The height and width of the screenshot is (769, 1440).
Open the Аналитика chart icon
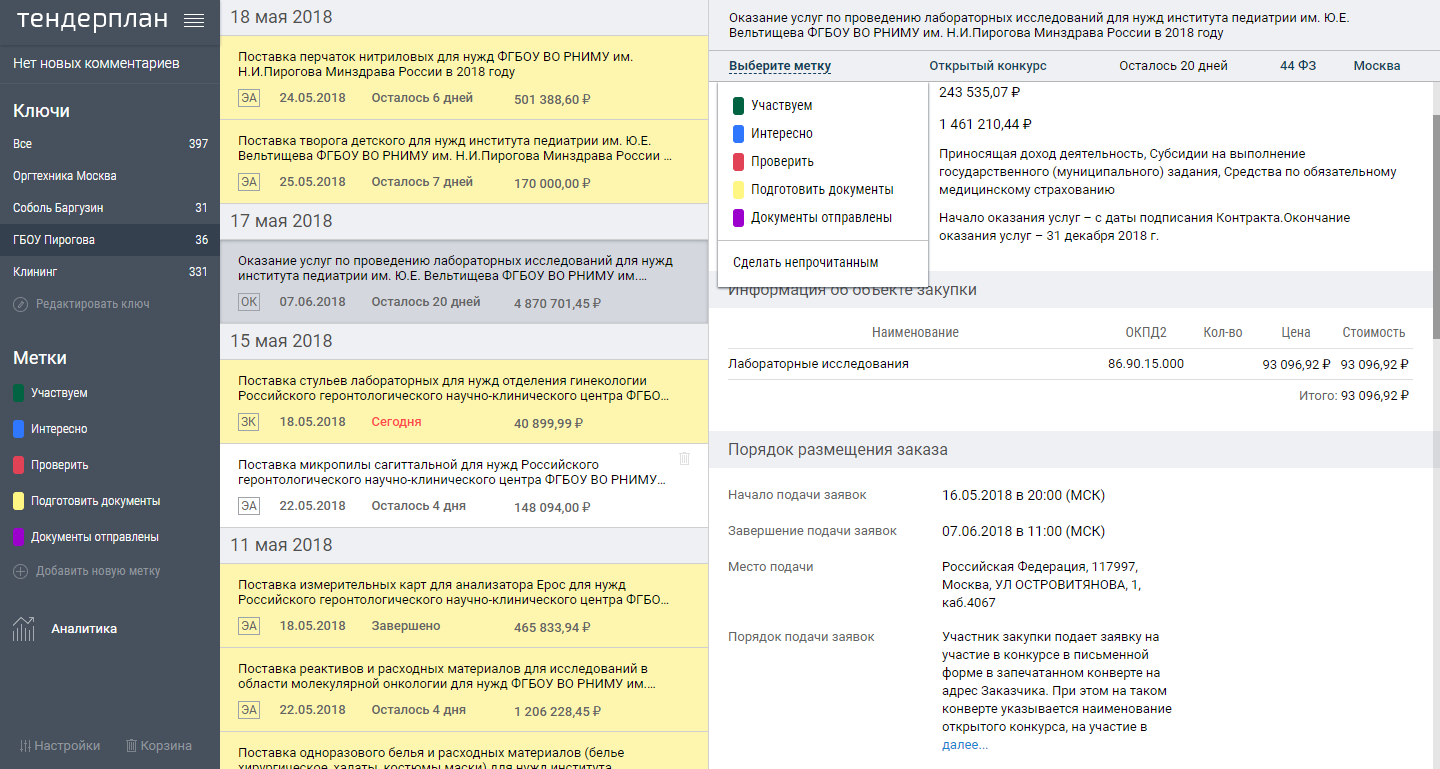click(23, 629)
